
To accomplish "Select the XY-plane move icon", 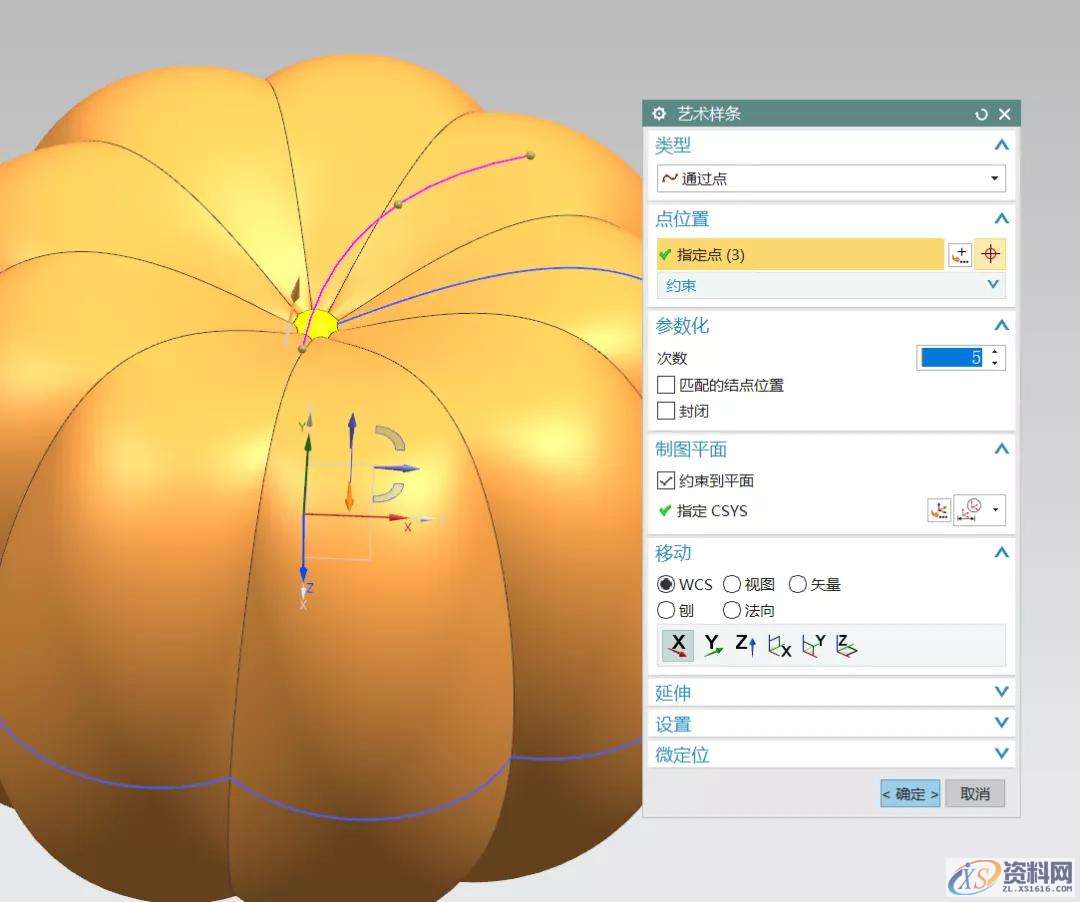I will (x=847, y=646).
